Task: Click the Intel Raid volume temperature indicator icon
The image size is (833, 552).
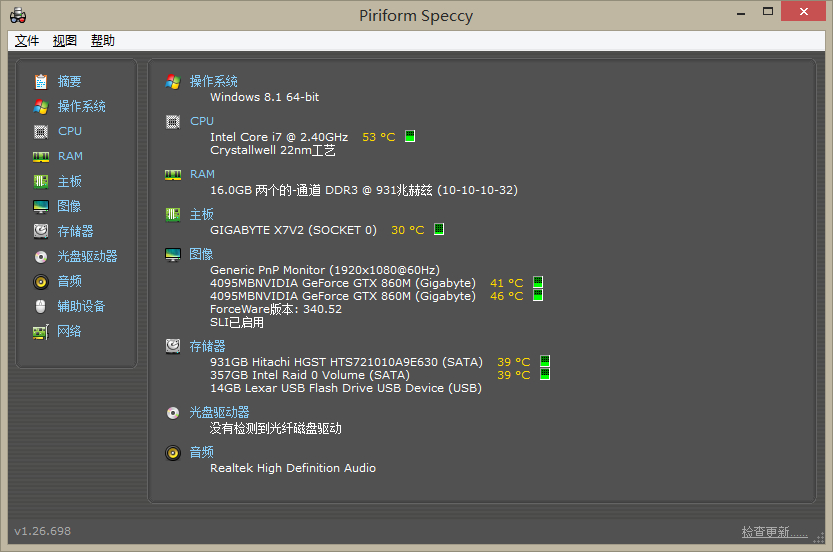Action: [545, 374]
